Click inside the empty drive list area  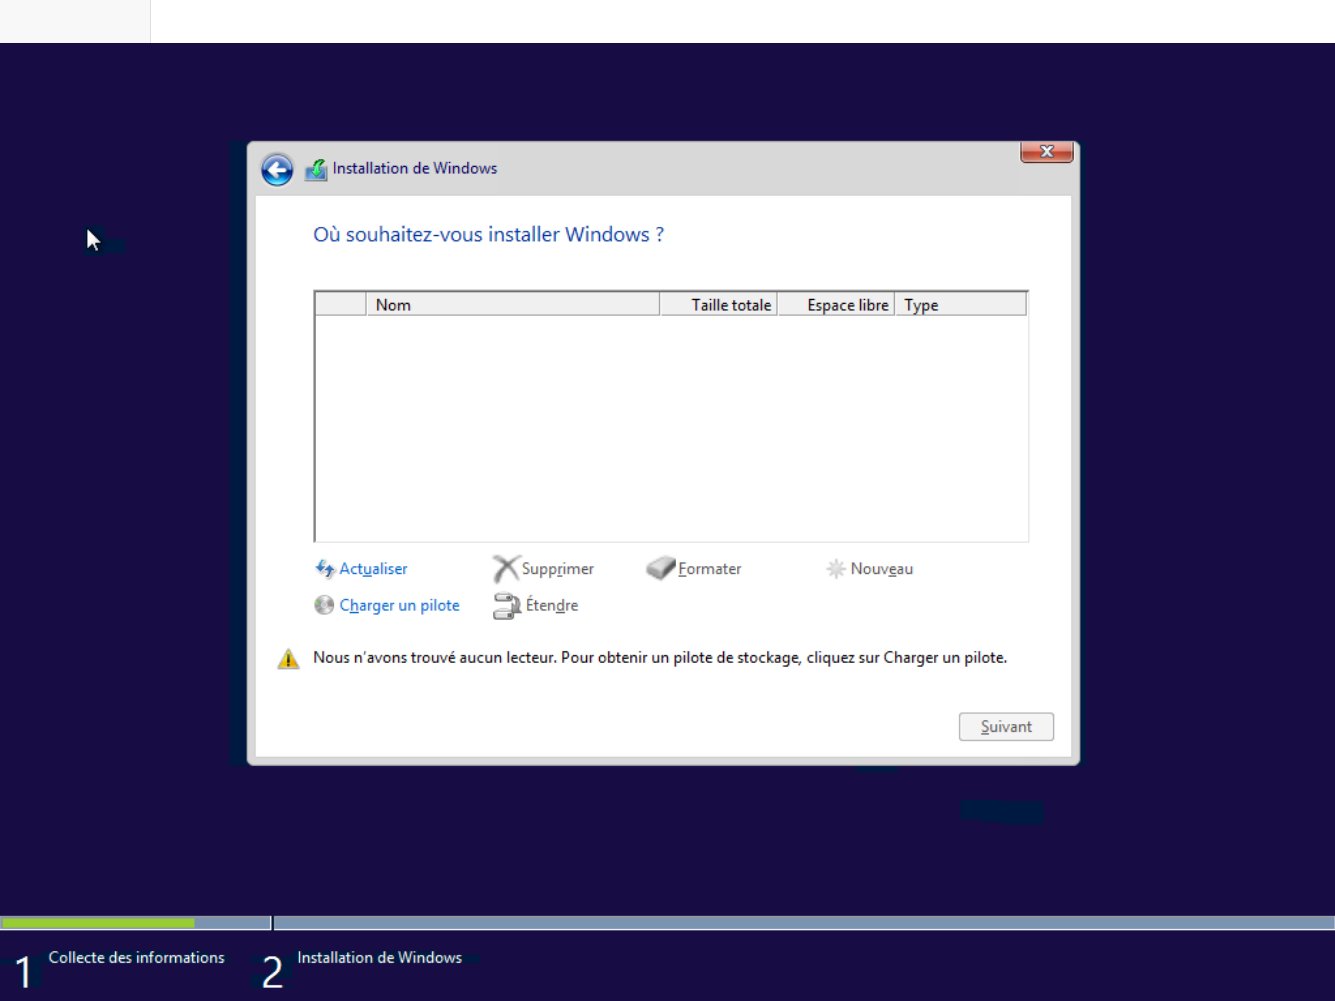[x=670, y=428]
